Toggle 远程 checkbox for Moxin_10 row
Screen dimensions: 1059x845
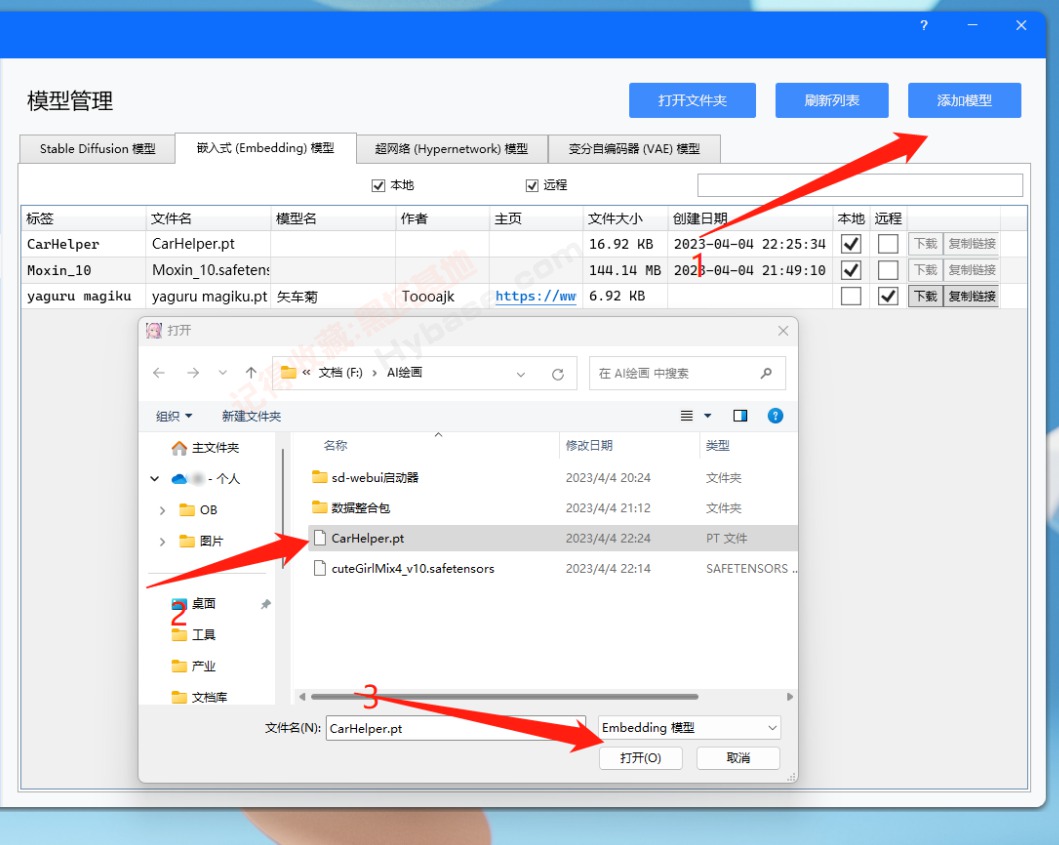tap(887, 270)
